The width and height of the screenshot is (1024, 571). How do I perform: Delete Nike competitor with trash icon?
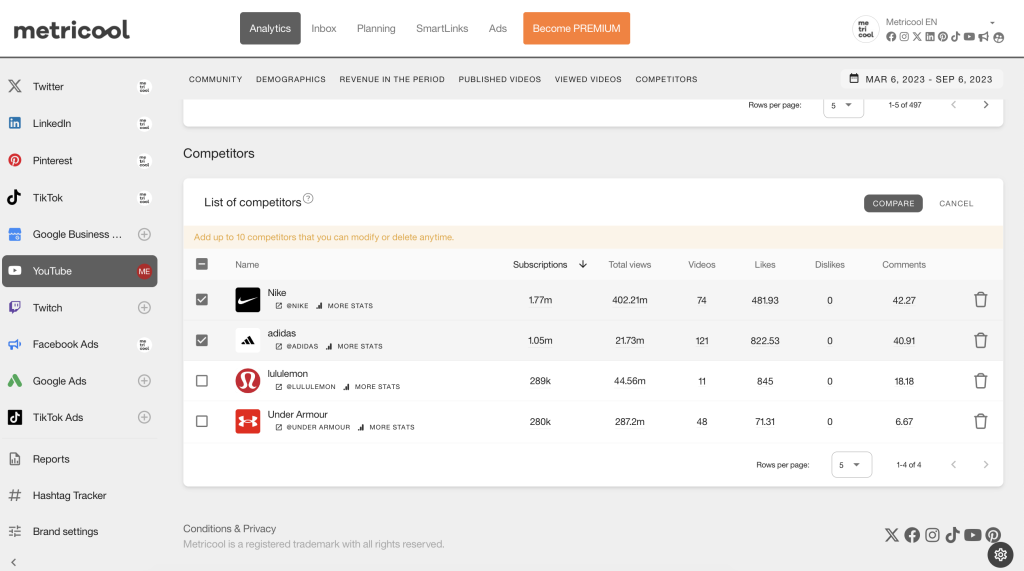pos(980,300)
